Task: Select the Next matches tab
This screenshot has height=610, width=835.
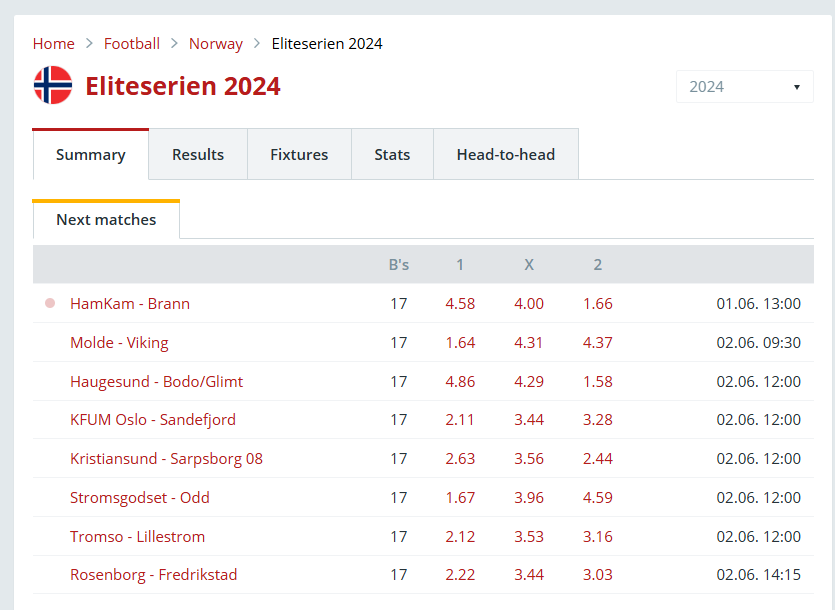Action: 106,219
